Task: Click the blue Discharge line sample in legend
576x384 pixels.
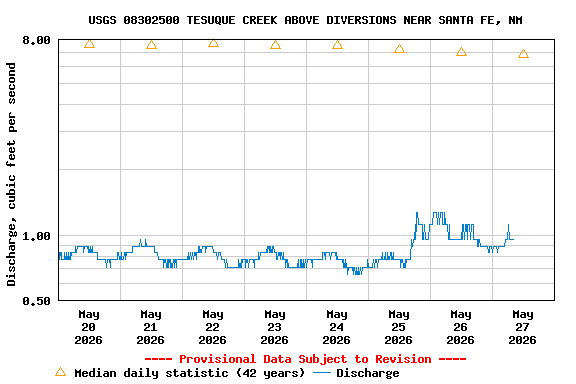Action: [x=322, y=373]
